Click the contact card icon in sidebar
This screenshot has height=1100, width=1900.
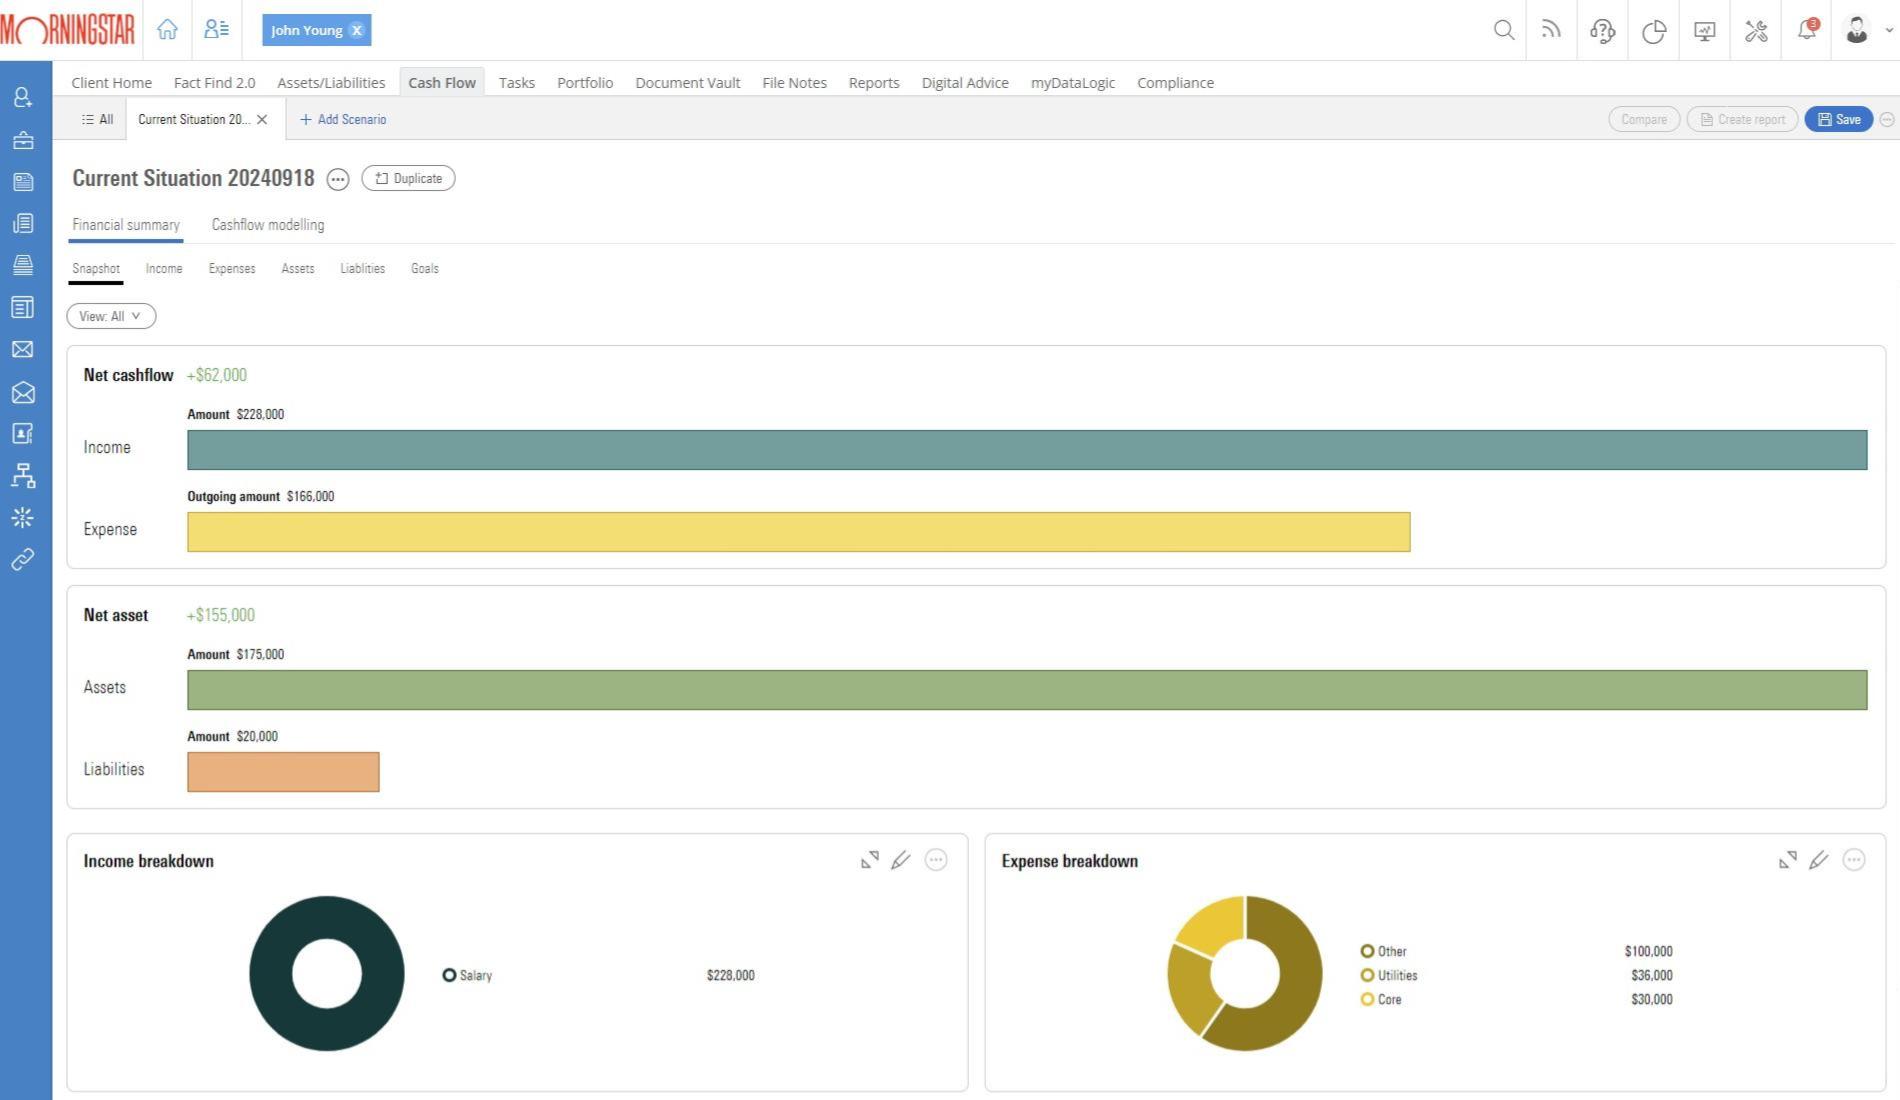point(23,433)
